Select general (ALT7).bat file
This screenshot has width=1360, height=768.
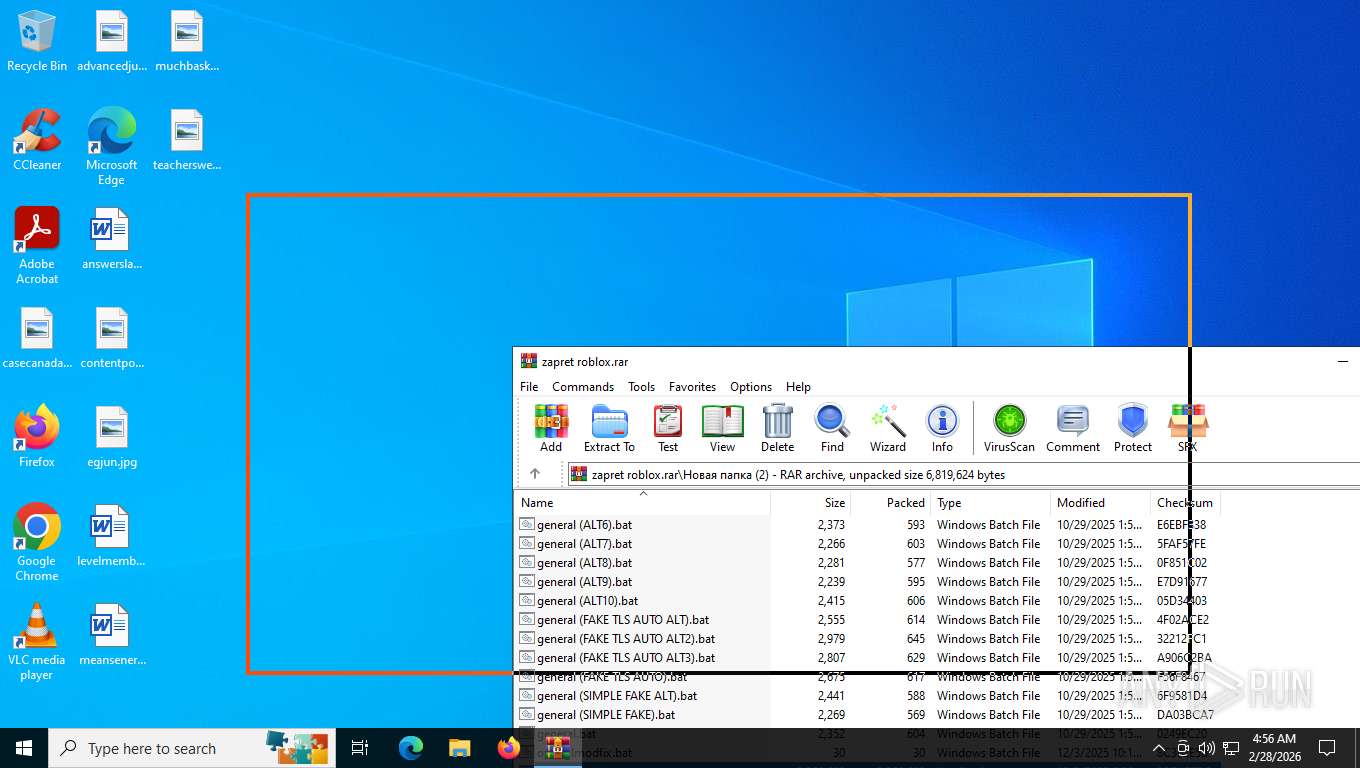pos(584,544)
